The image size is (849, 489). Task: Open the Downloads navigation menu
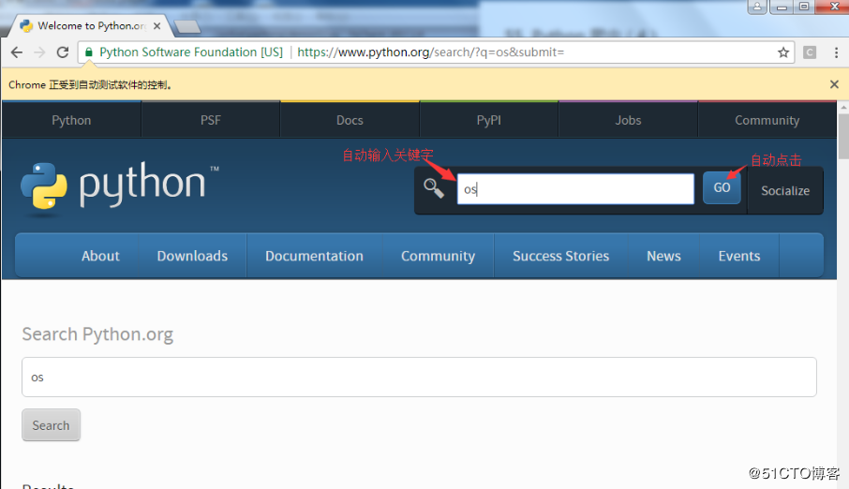pyautogui.click(x=192, y=256)
